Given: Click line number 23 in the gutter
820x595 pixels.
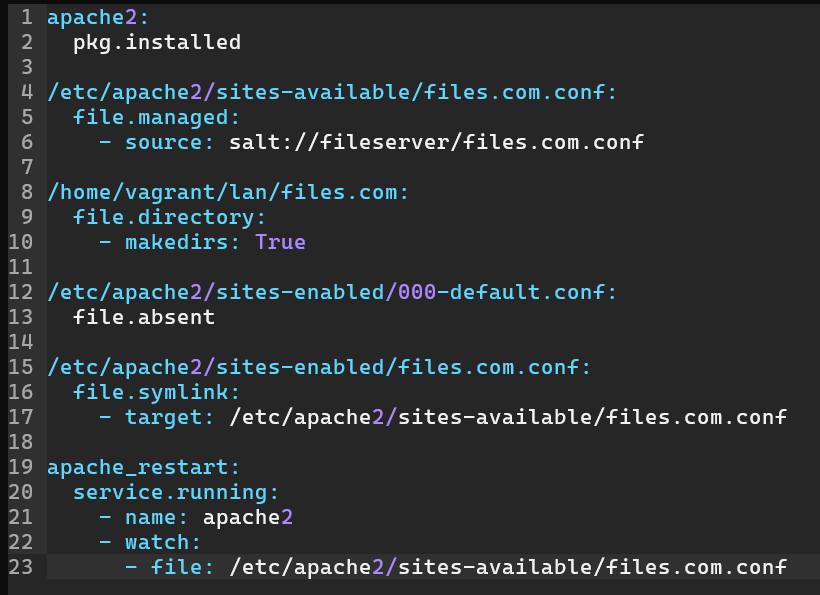Looking at the screenshot, I should pos(20,567).
